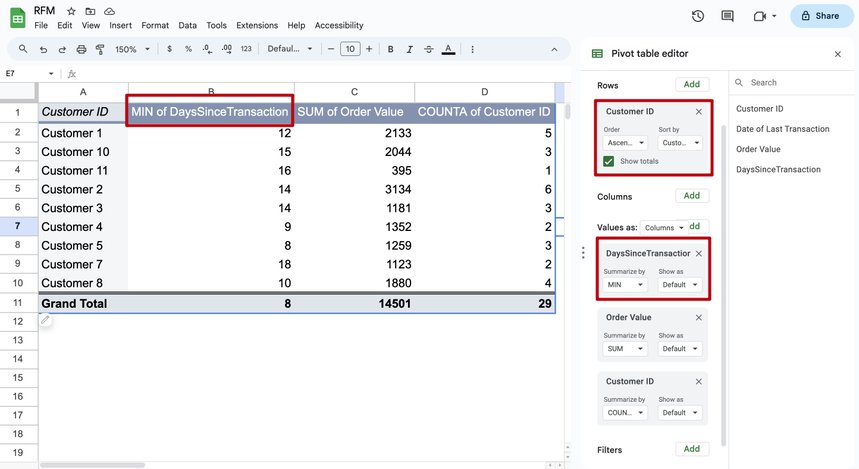Open the text color picker

[448, 49]
